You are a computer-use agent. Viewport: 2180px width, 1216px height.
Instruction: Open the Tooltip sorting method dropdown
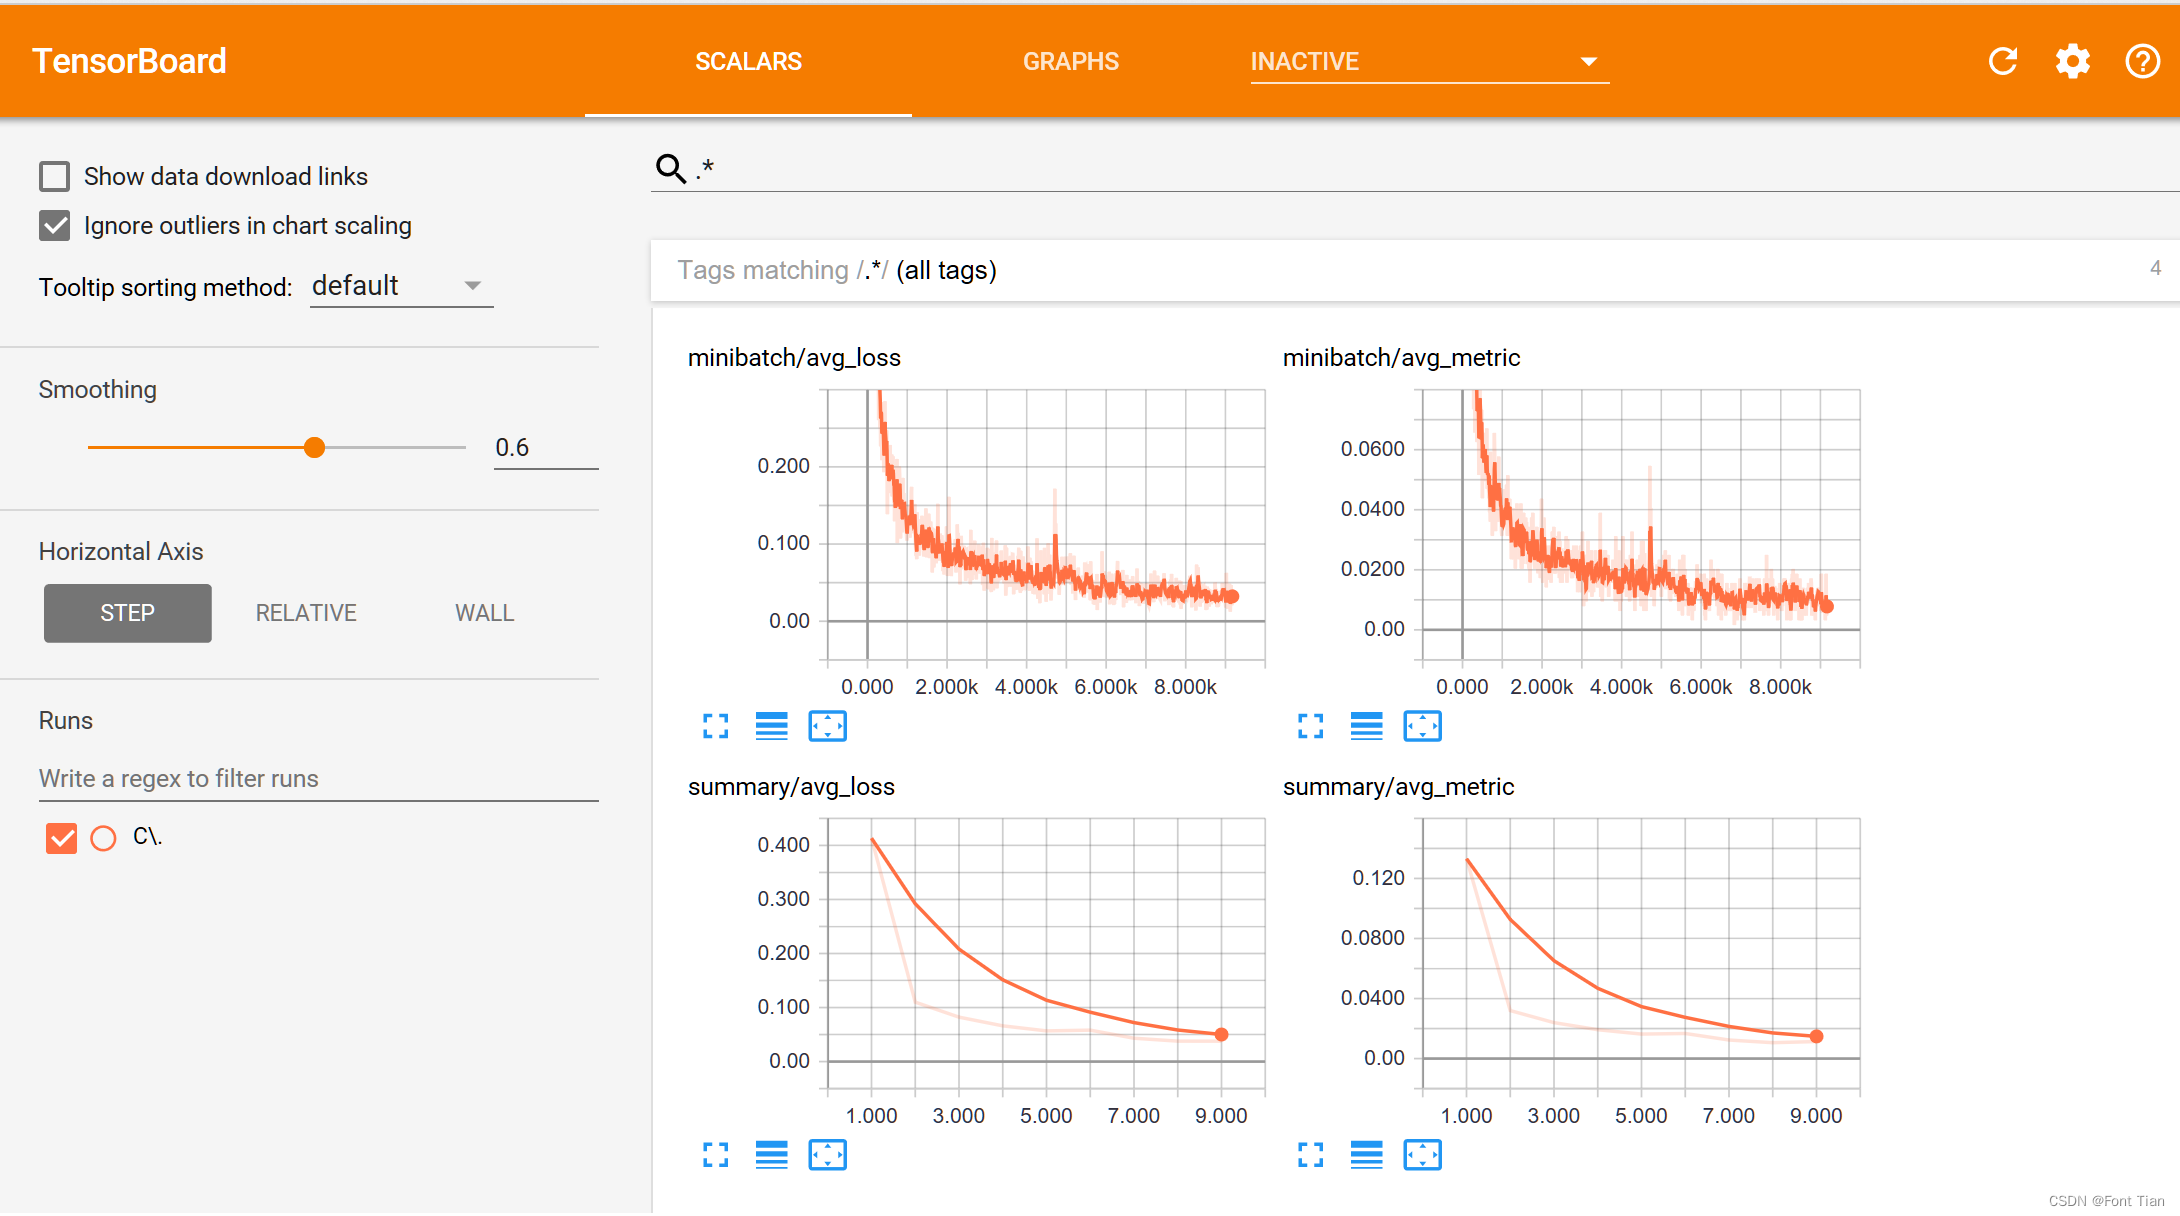[x=397, y=285]
